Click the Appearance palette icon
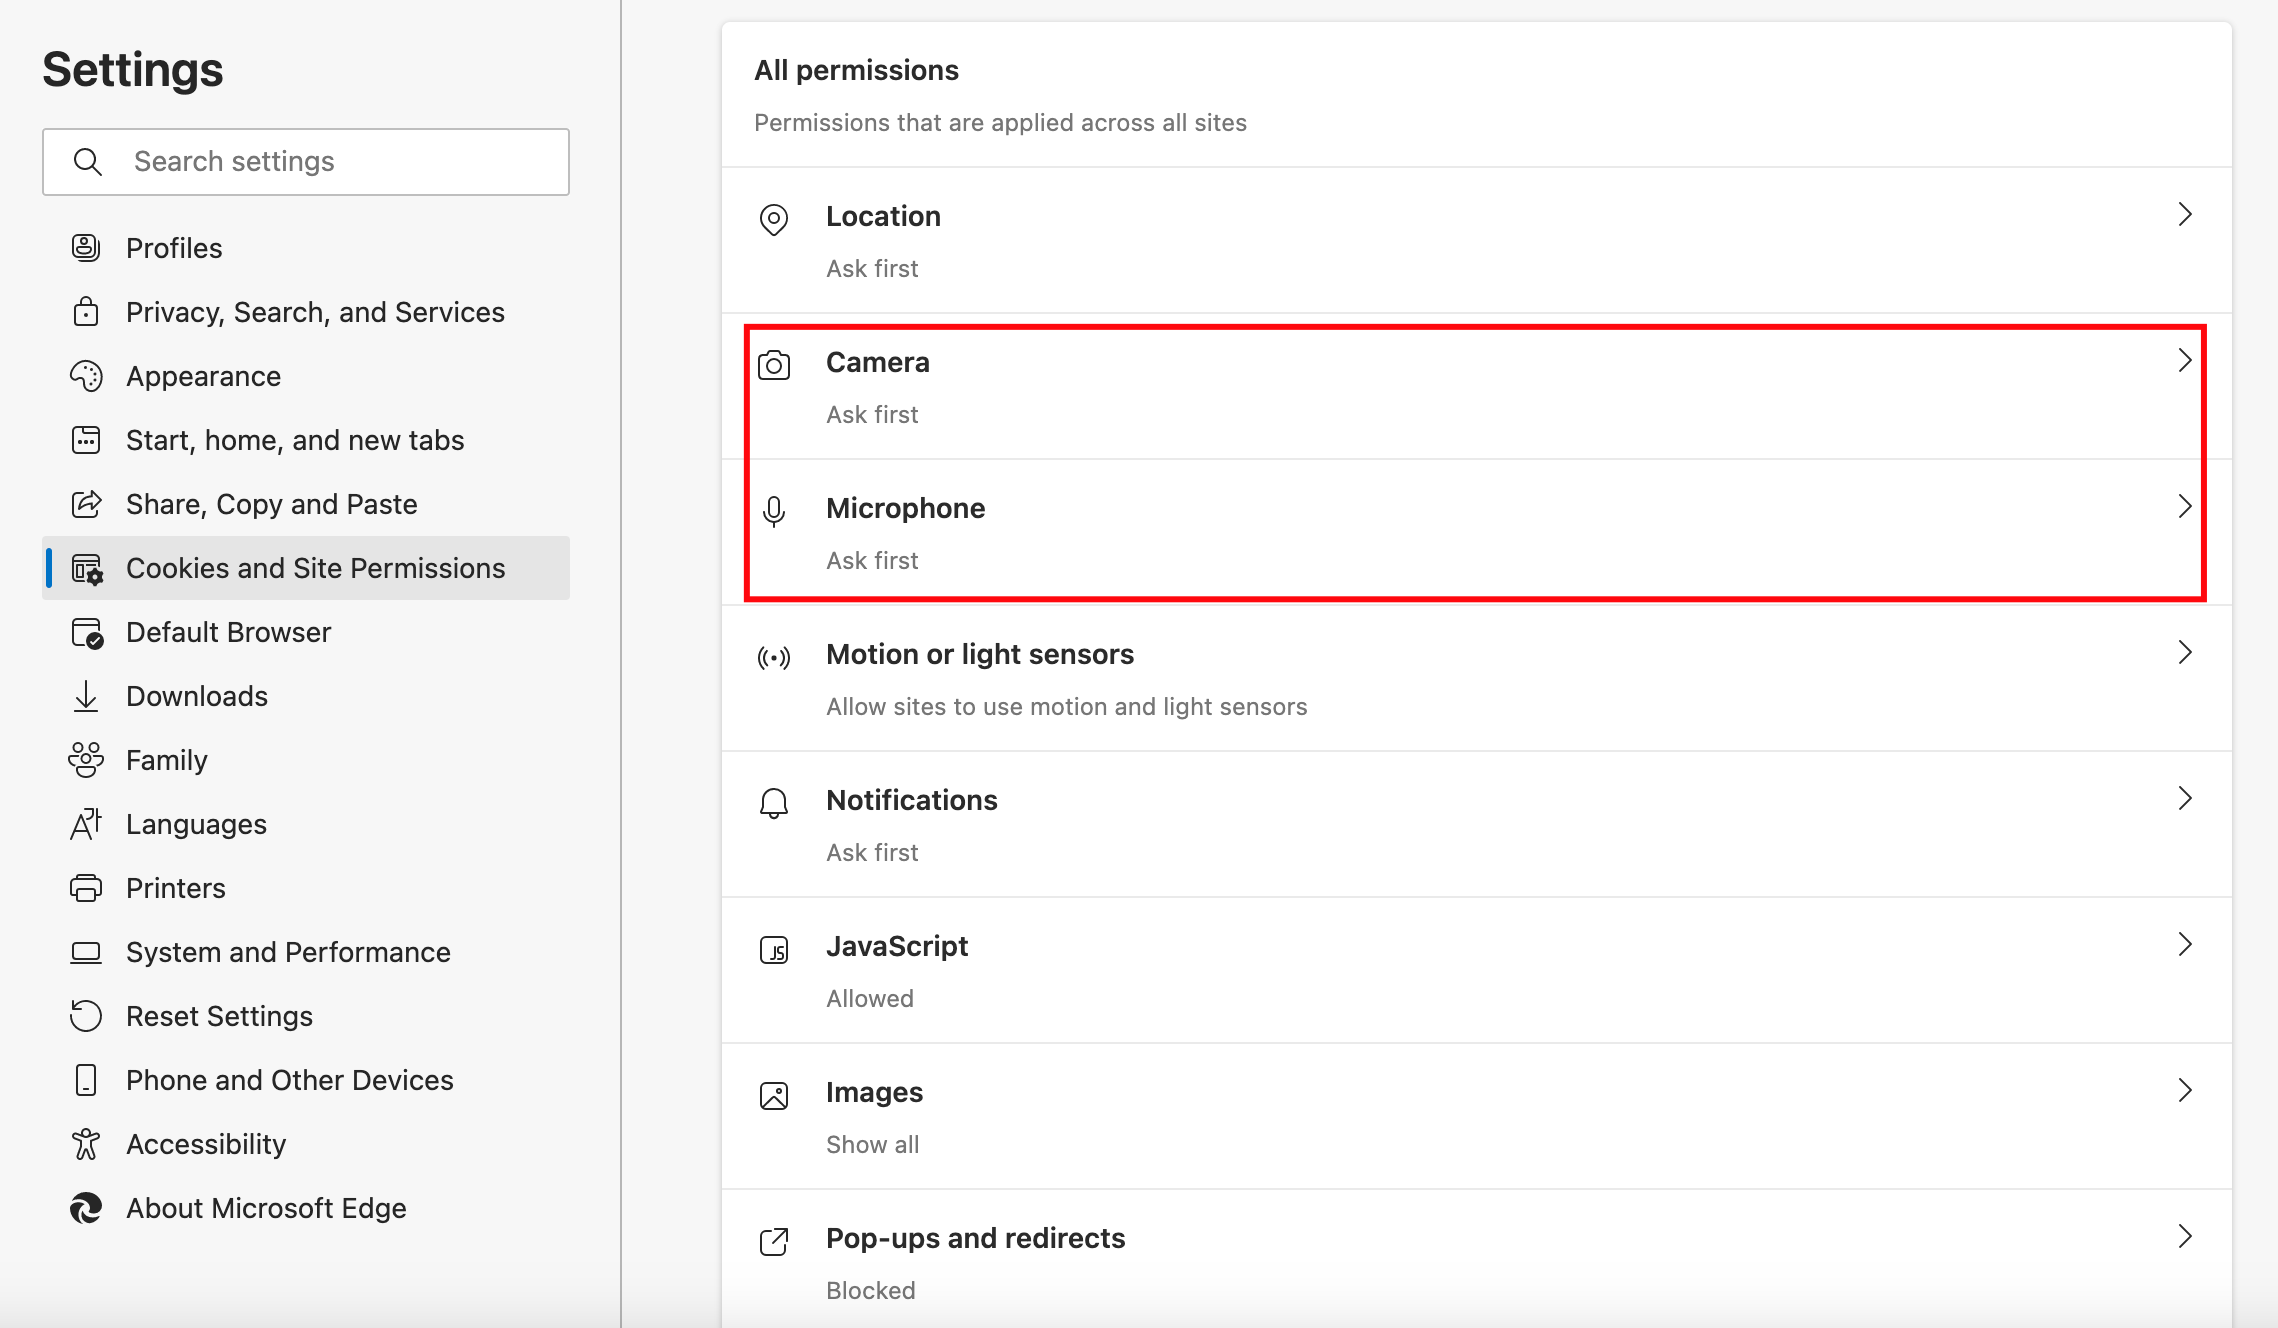 coord(87,375)
